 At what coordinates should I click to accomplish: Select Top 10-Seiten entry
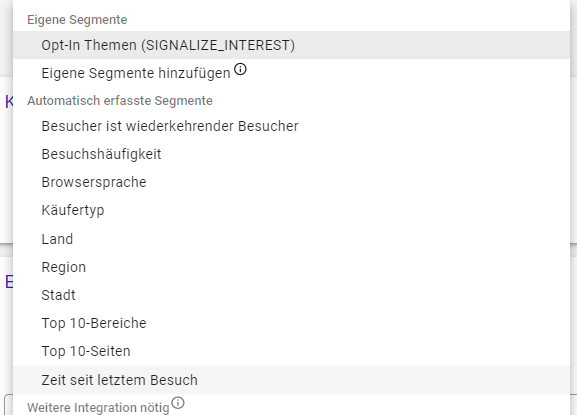(x=291, y=351)
